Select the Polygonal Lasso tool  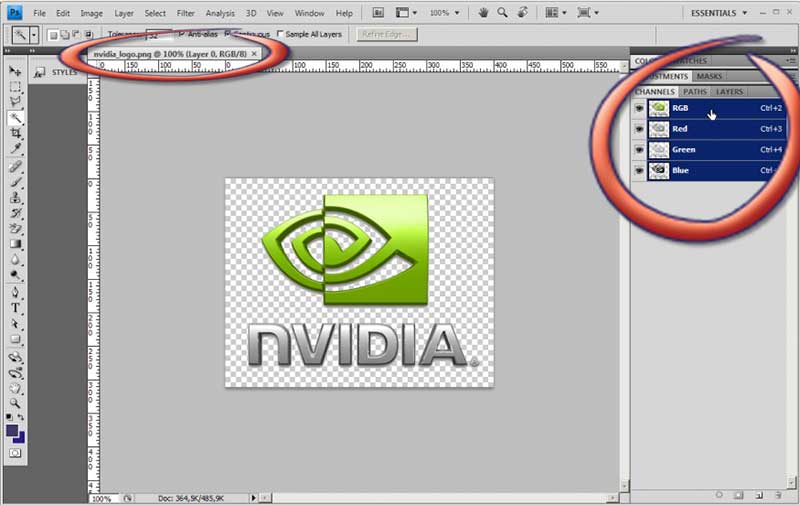click(15, 102)
